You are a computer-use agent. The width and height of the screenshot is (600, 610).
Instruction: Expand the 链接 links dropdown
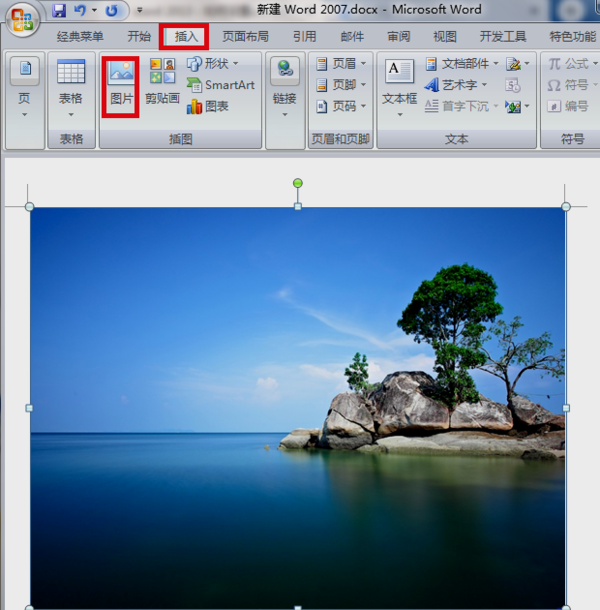point(285,88)
